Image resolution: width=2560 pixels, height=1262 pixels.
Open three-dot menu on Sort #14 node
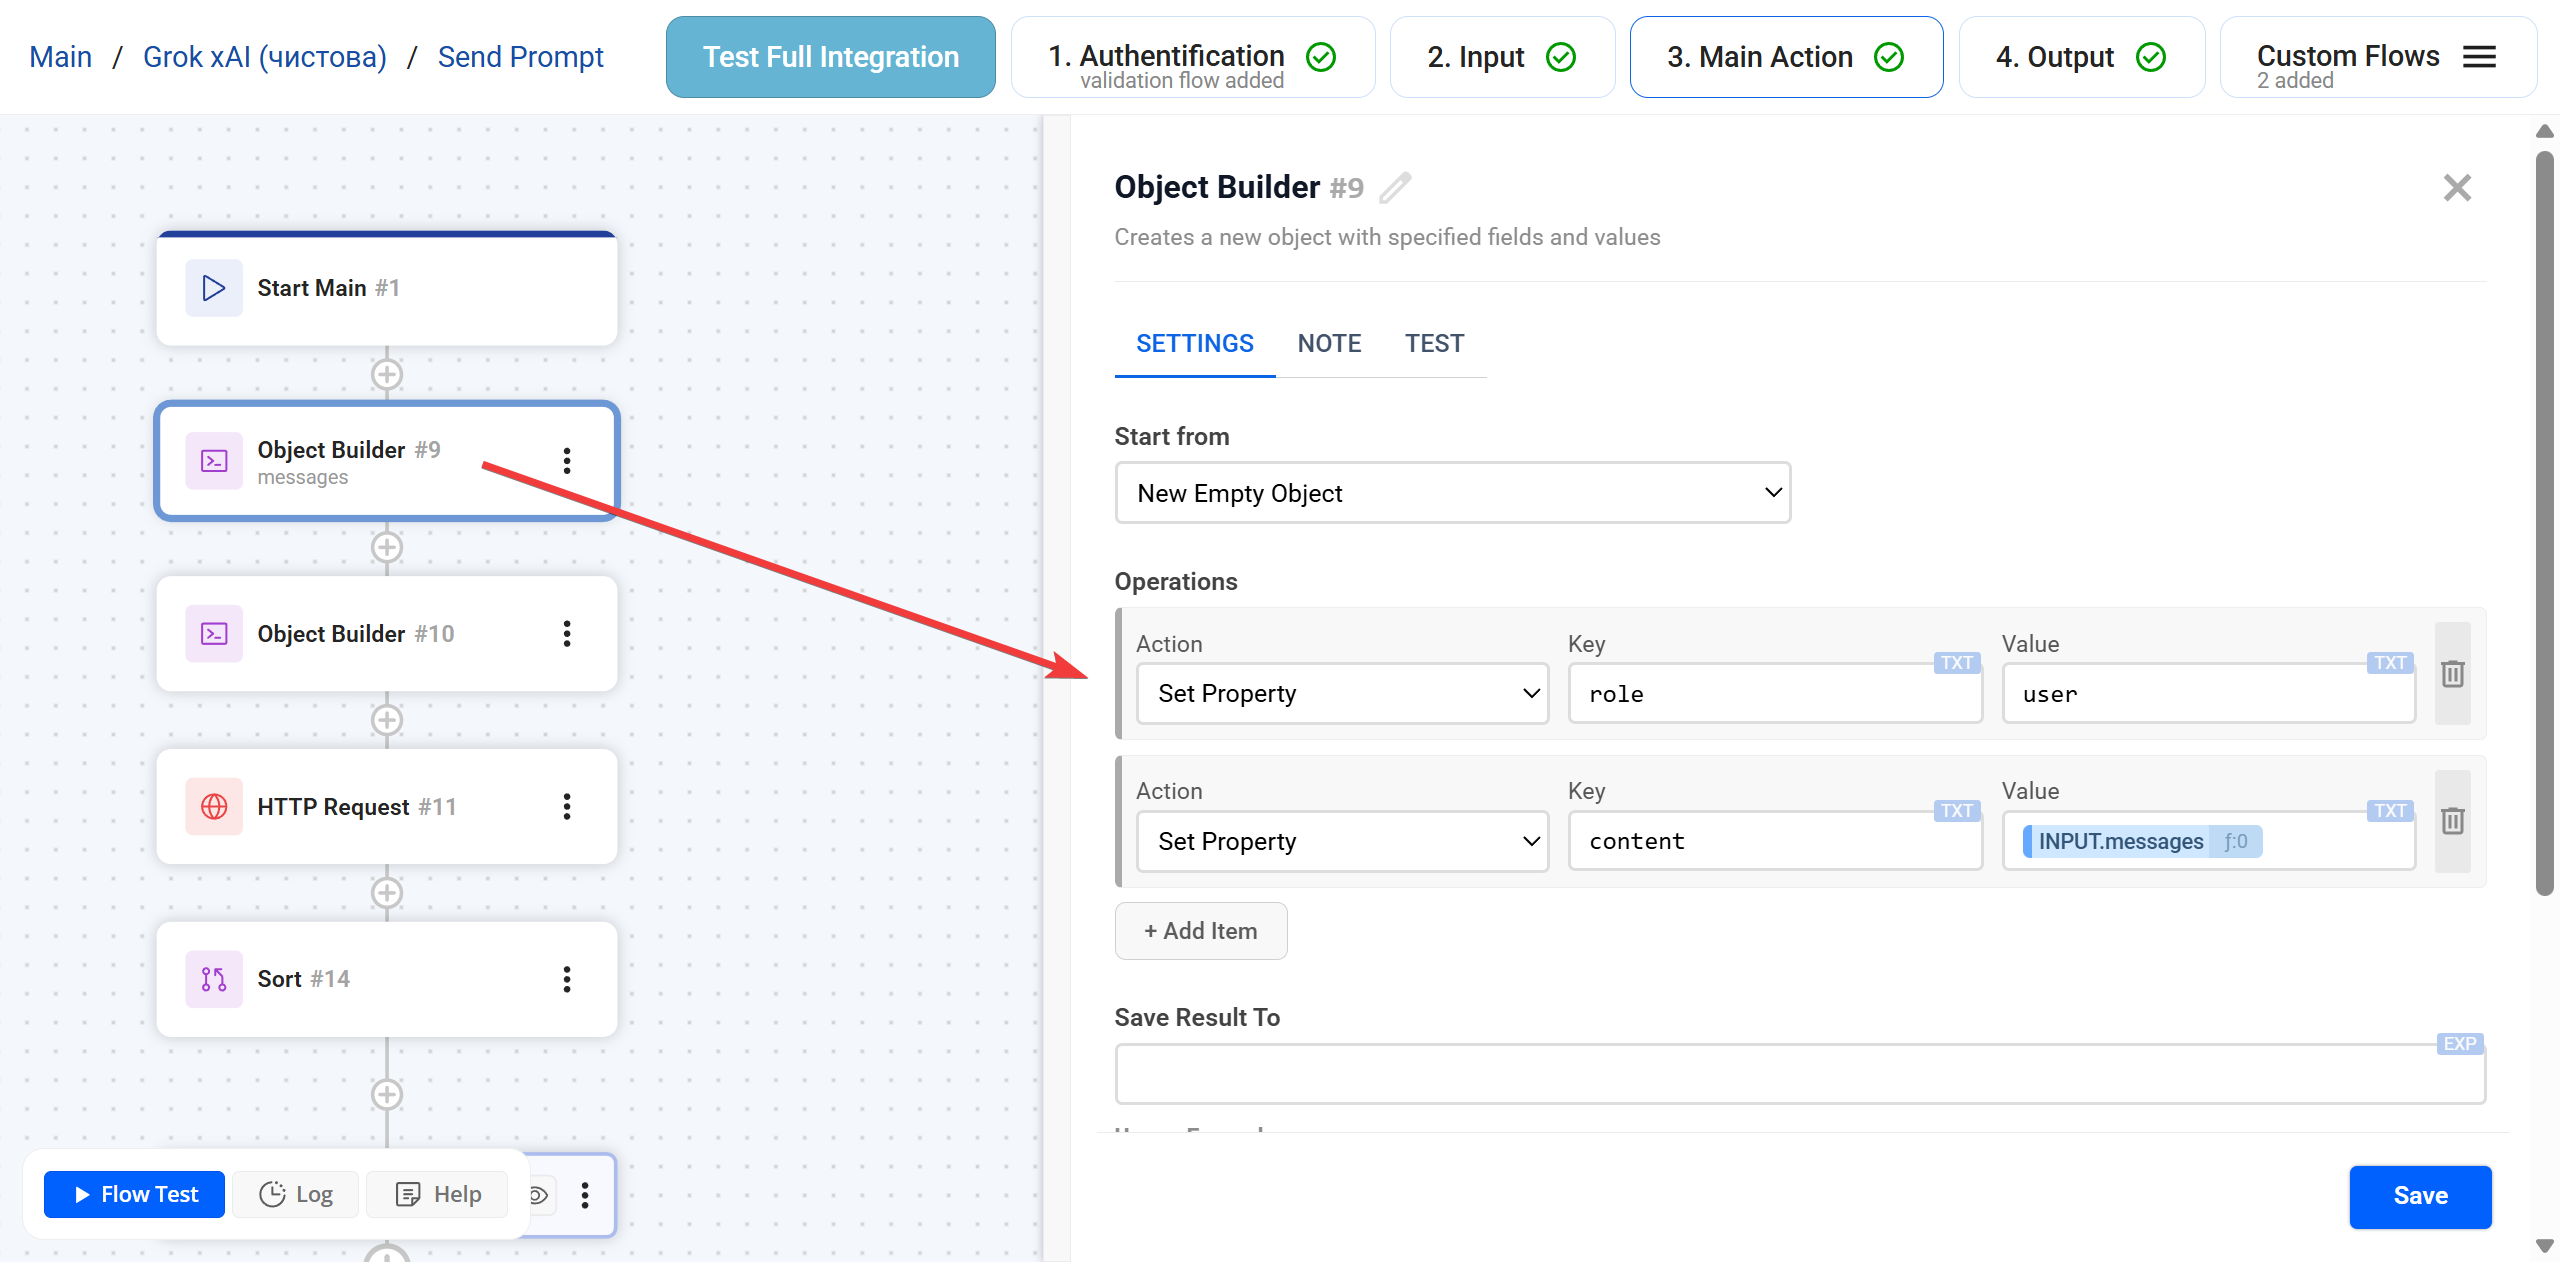pyautogui.click(x=567, y=979)
